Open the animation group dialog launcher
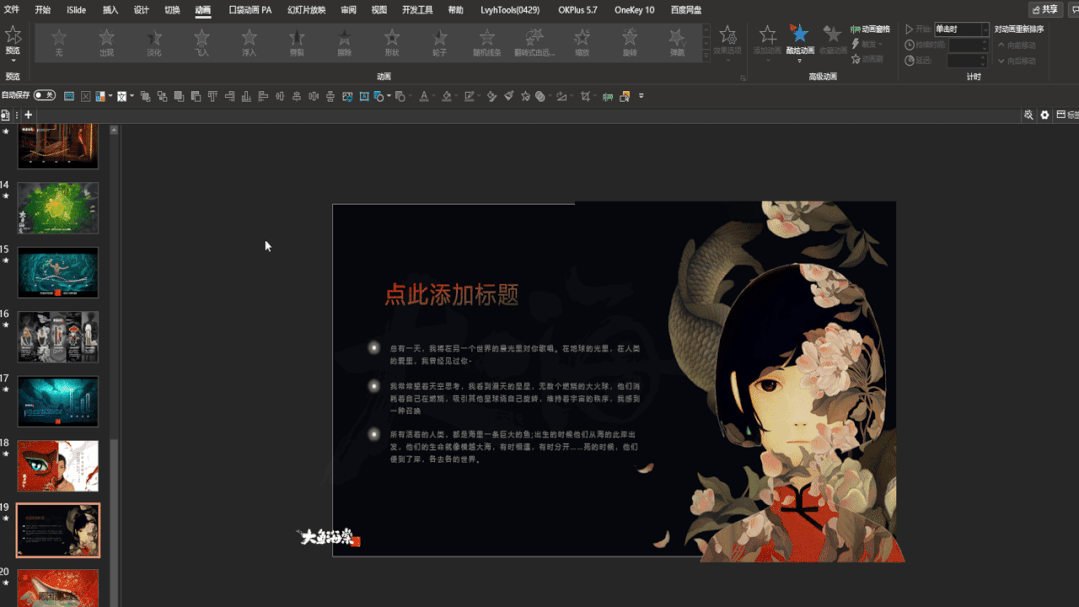 [743, 78]
